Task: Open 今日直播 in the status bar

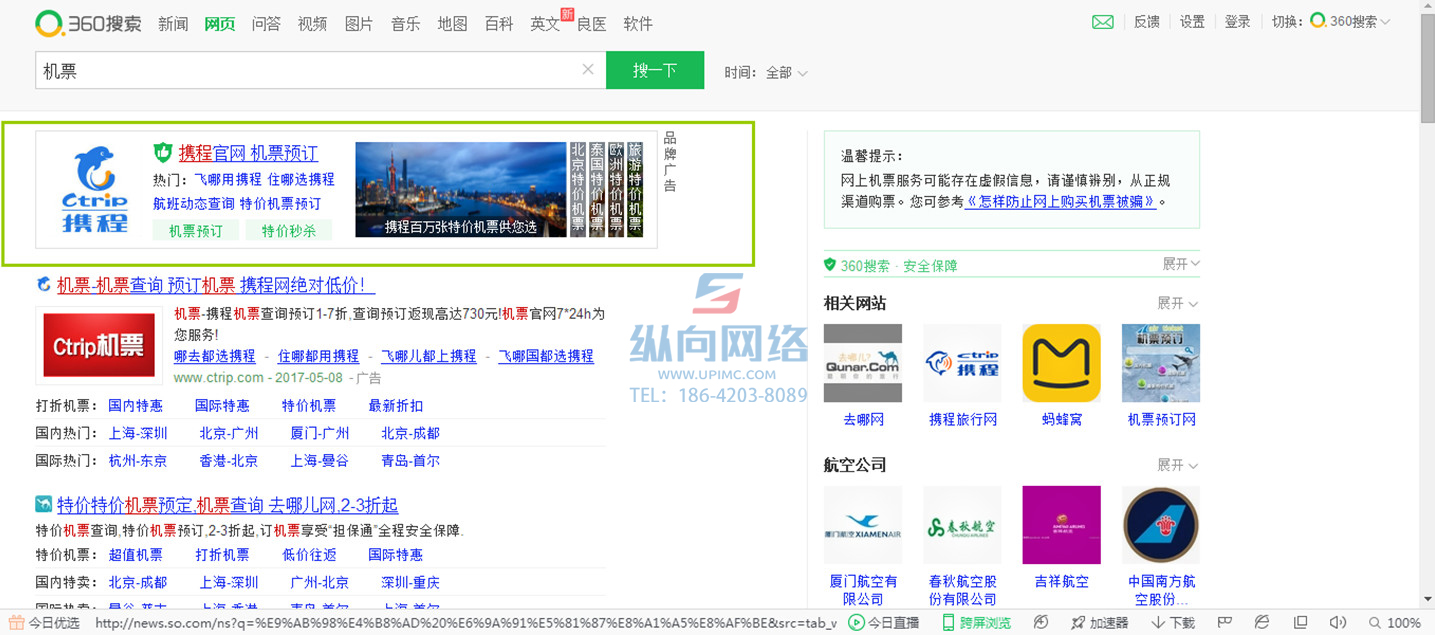Action: pyautogui.click(x=884, y=623)
